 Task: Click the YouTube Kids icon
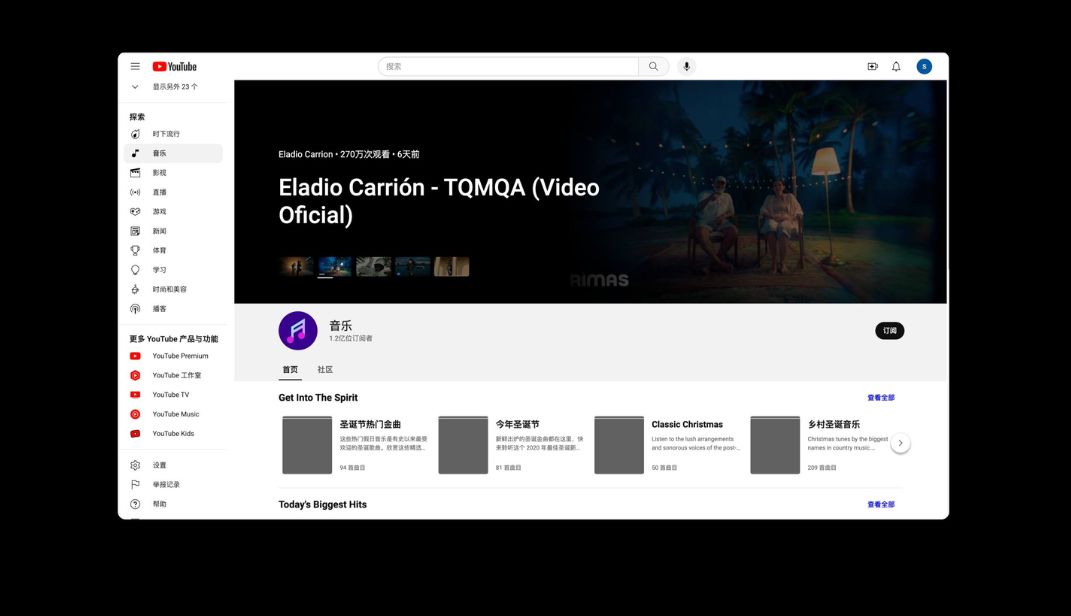coord(135,434)
